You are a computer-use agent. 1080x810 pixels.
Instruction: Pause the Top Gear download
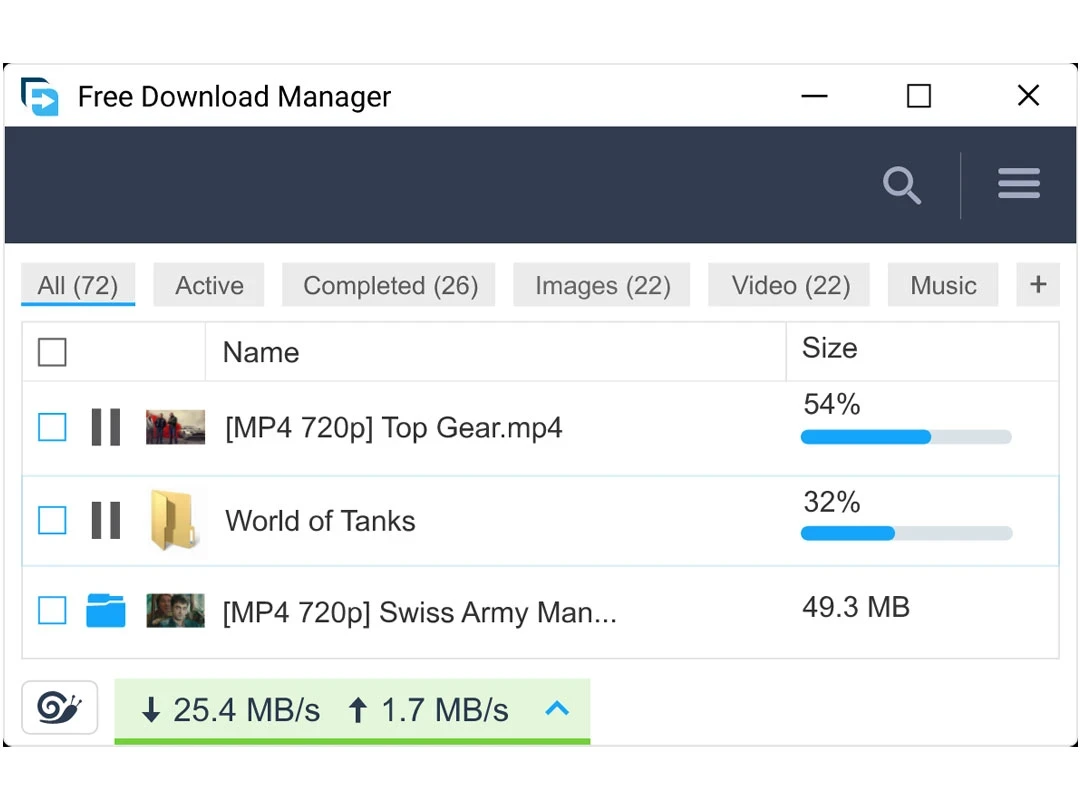(105, 427)
